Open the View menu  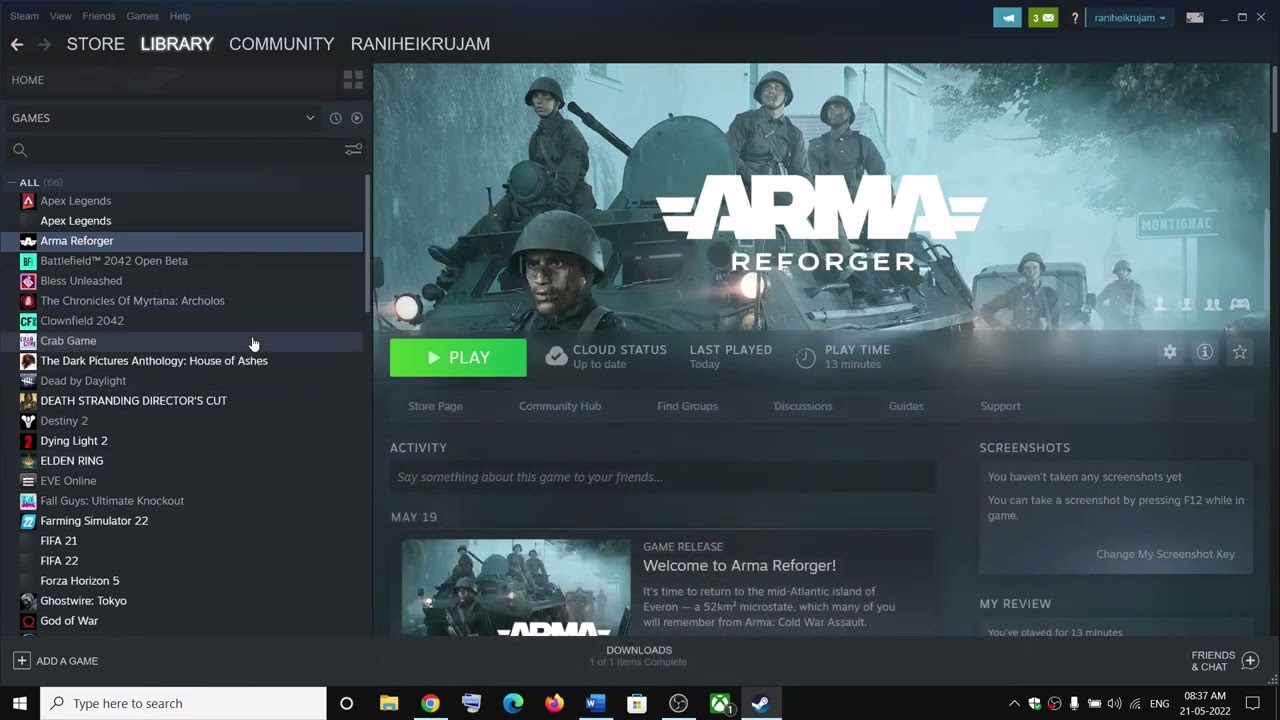click(x=61, y=16)
